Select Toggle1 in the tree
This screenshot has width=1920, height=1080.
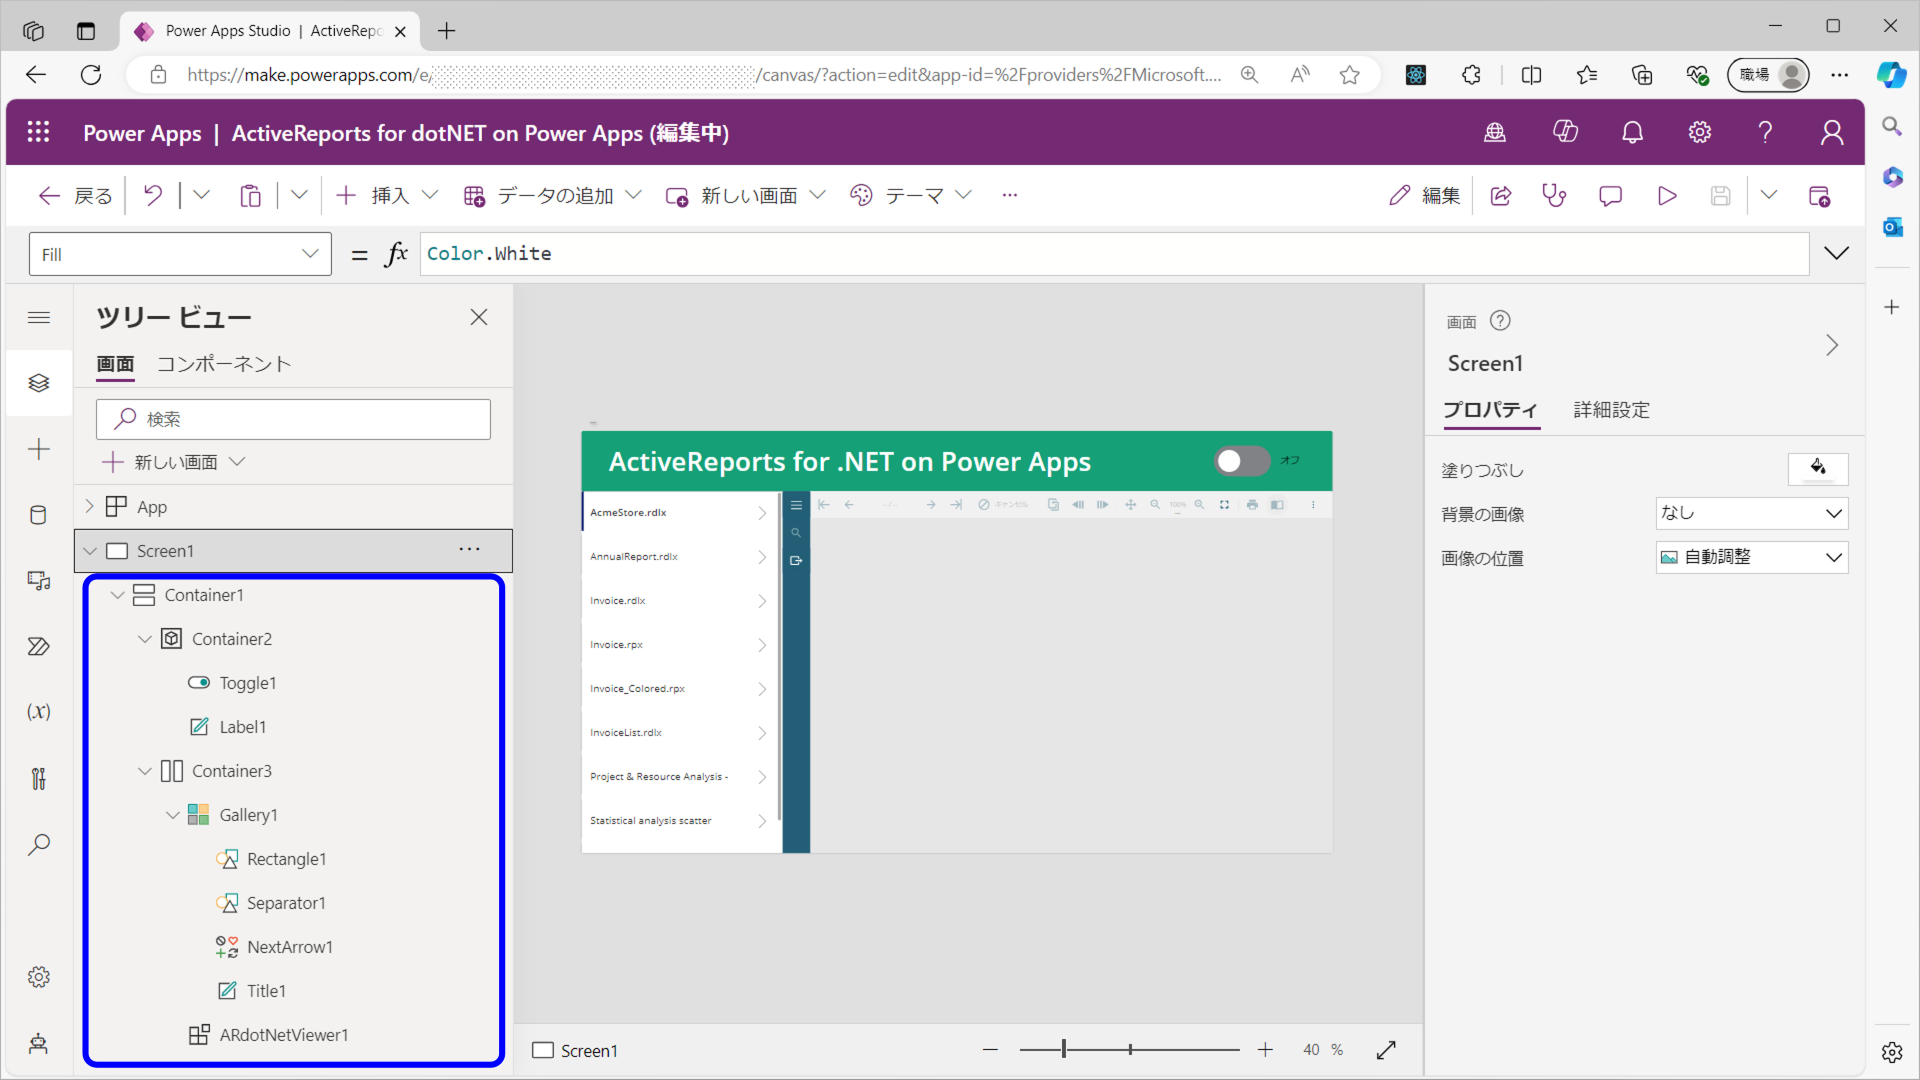(248, 683)
